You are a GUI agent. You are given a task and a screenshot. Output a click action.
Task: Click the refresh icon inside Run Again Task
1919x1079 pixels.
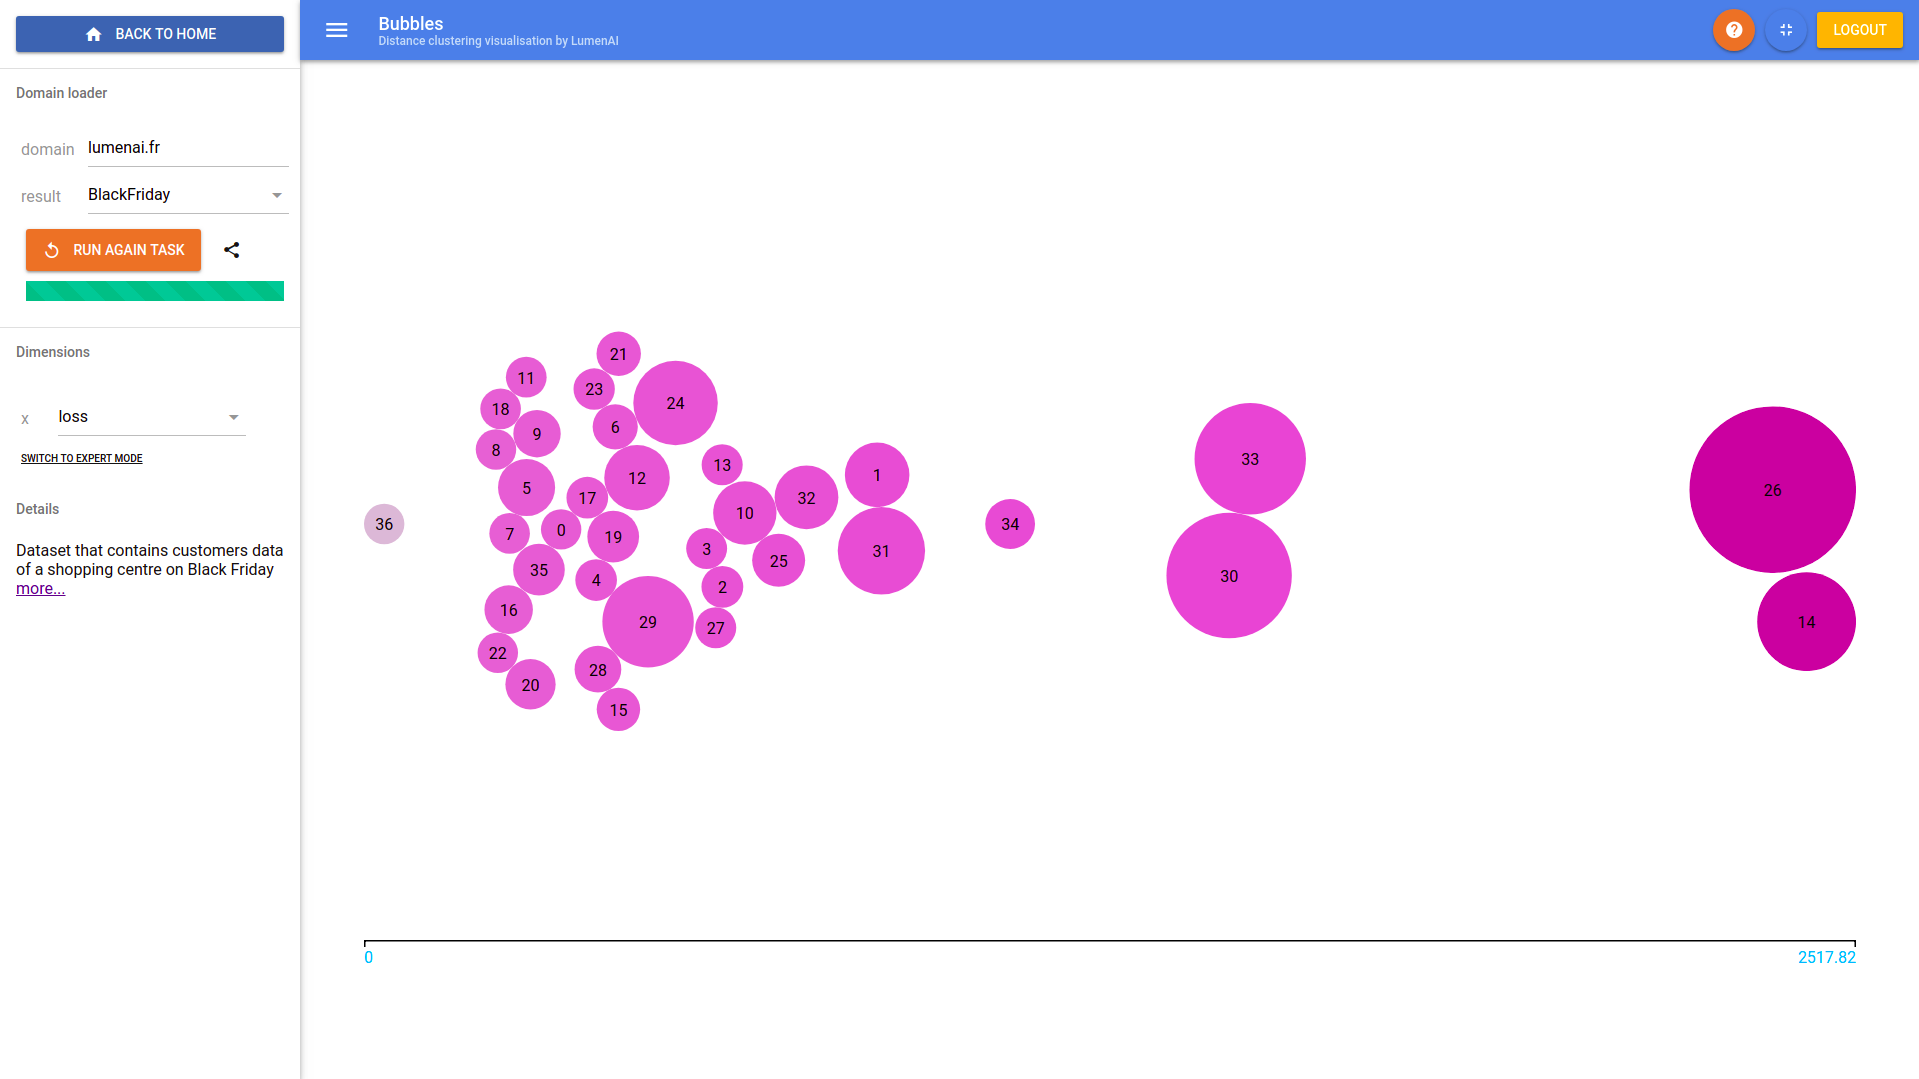pos(51,250)
